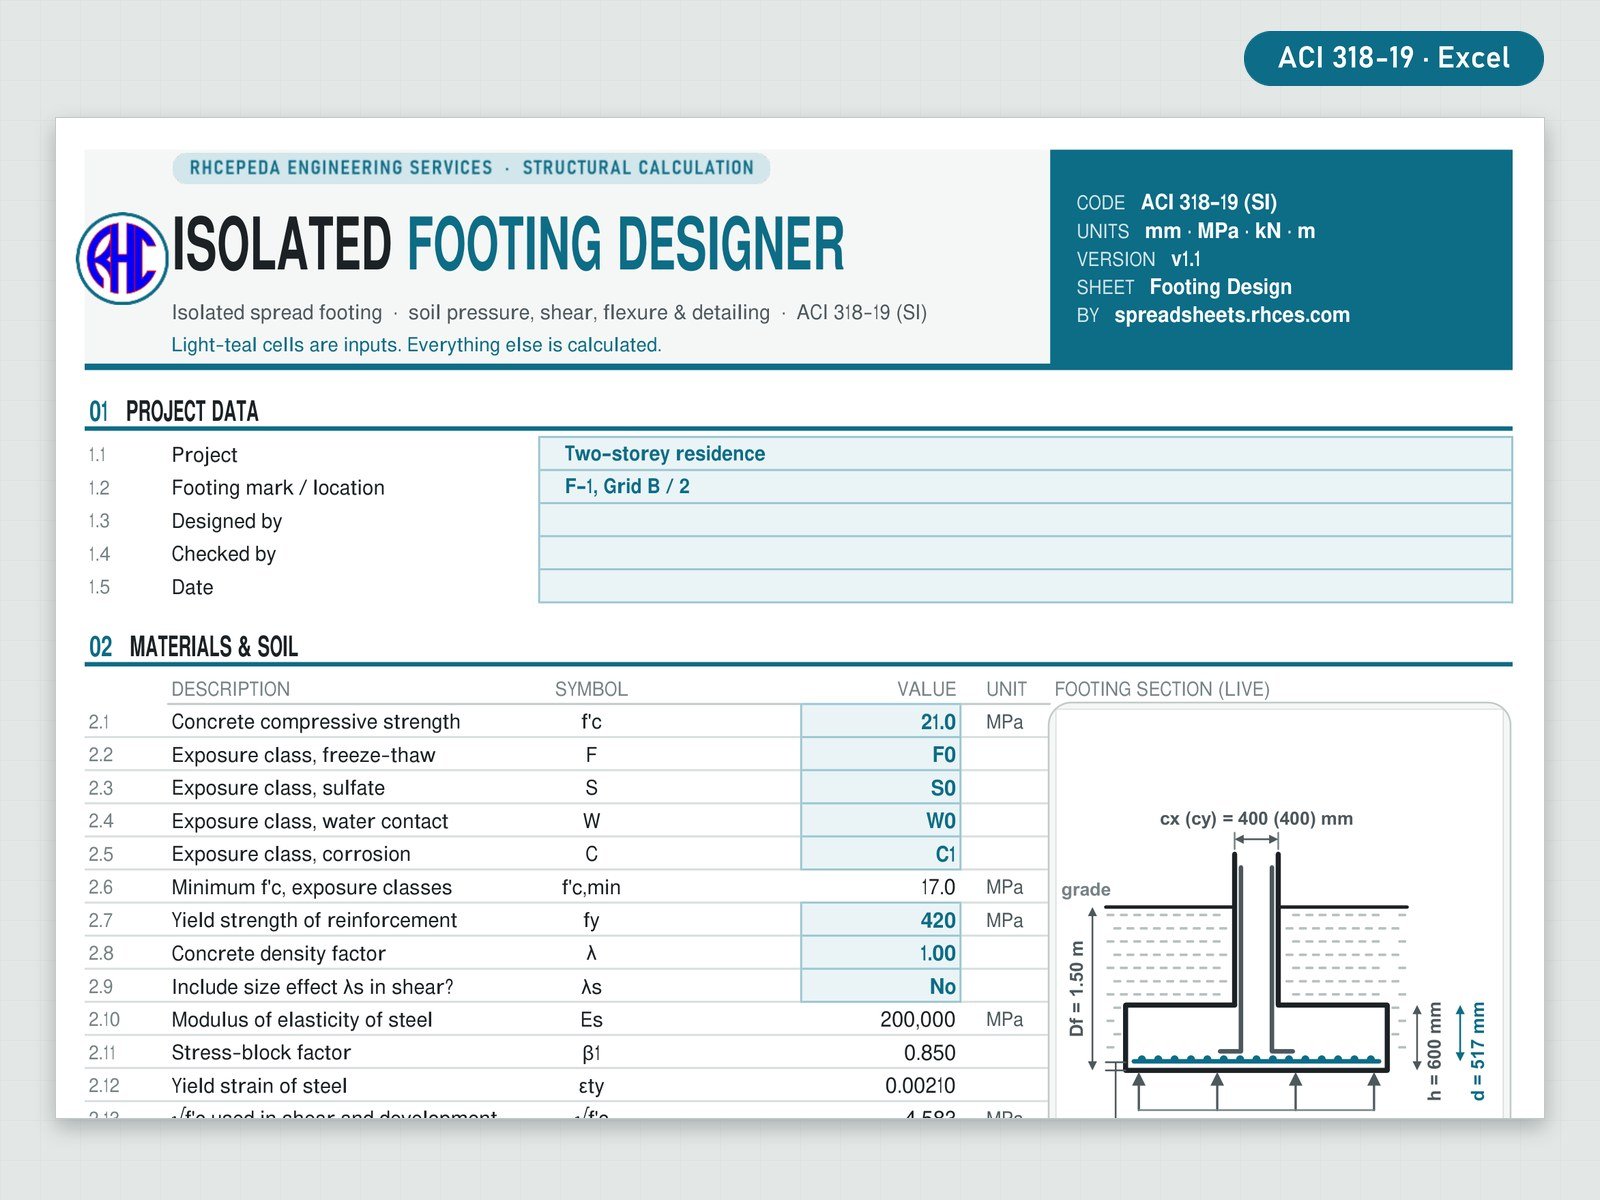Click the 0.850 stress-block factor value
Image resolution: width=1600 pixels, height=1200 pixels.
[930, 1052]
